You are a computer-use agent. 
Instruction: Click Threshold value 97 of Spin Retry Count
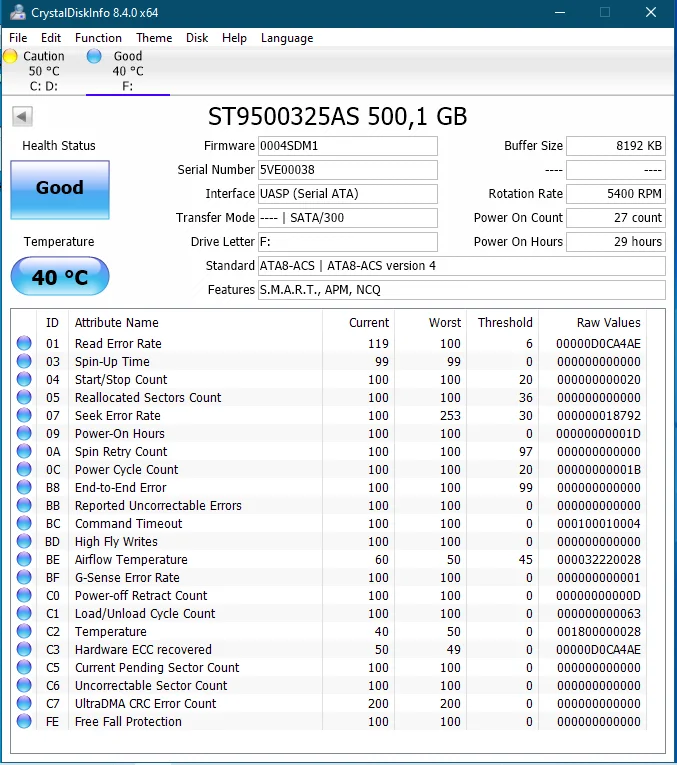click(x=525, y=451)
